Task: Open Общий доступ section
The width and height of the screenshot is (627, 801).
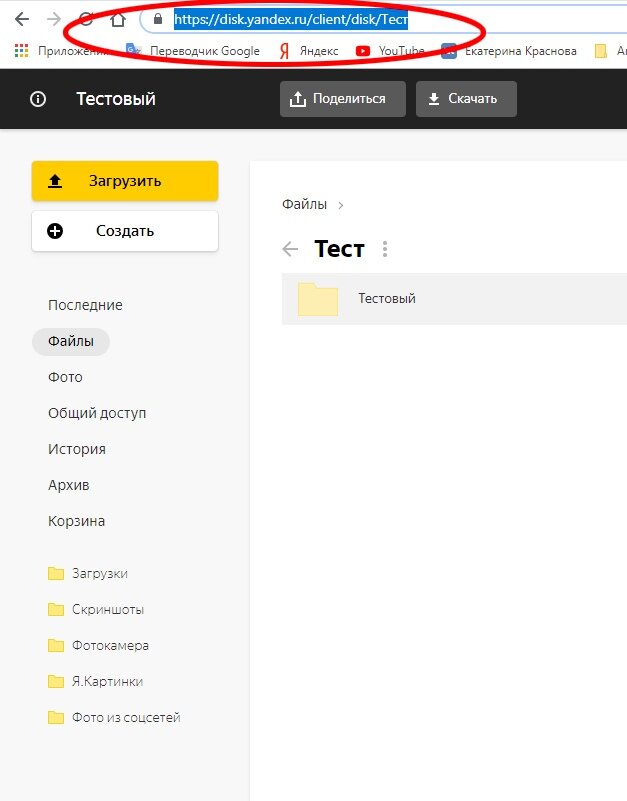Action: [97, 413]
